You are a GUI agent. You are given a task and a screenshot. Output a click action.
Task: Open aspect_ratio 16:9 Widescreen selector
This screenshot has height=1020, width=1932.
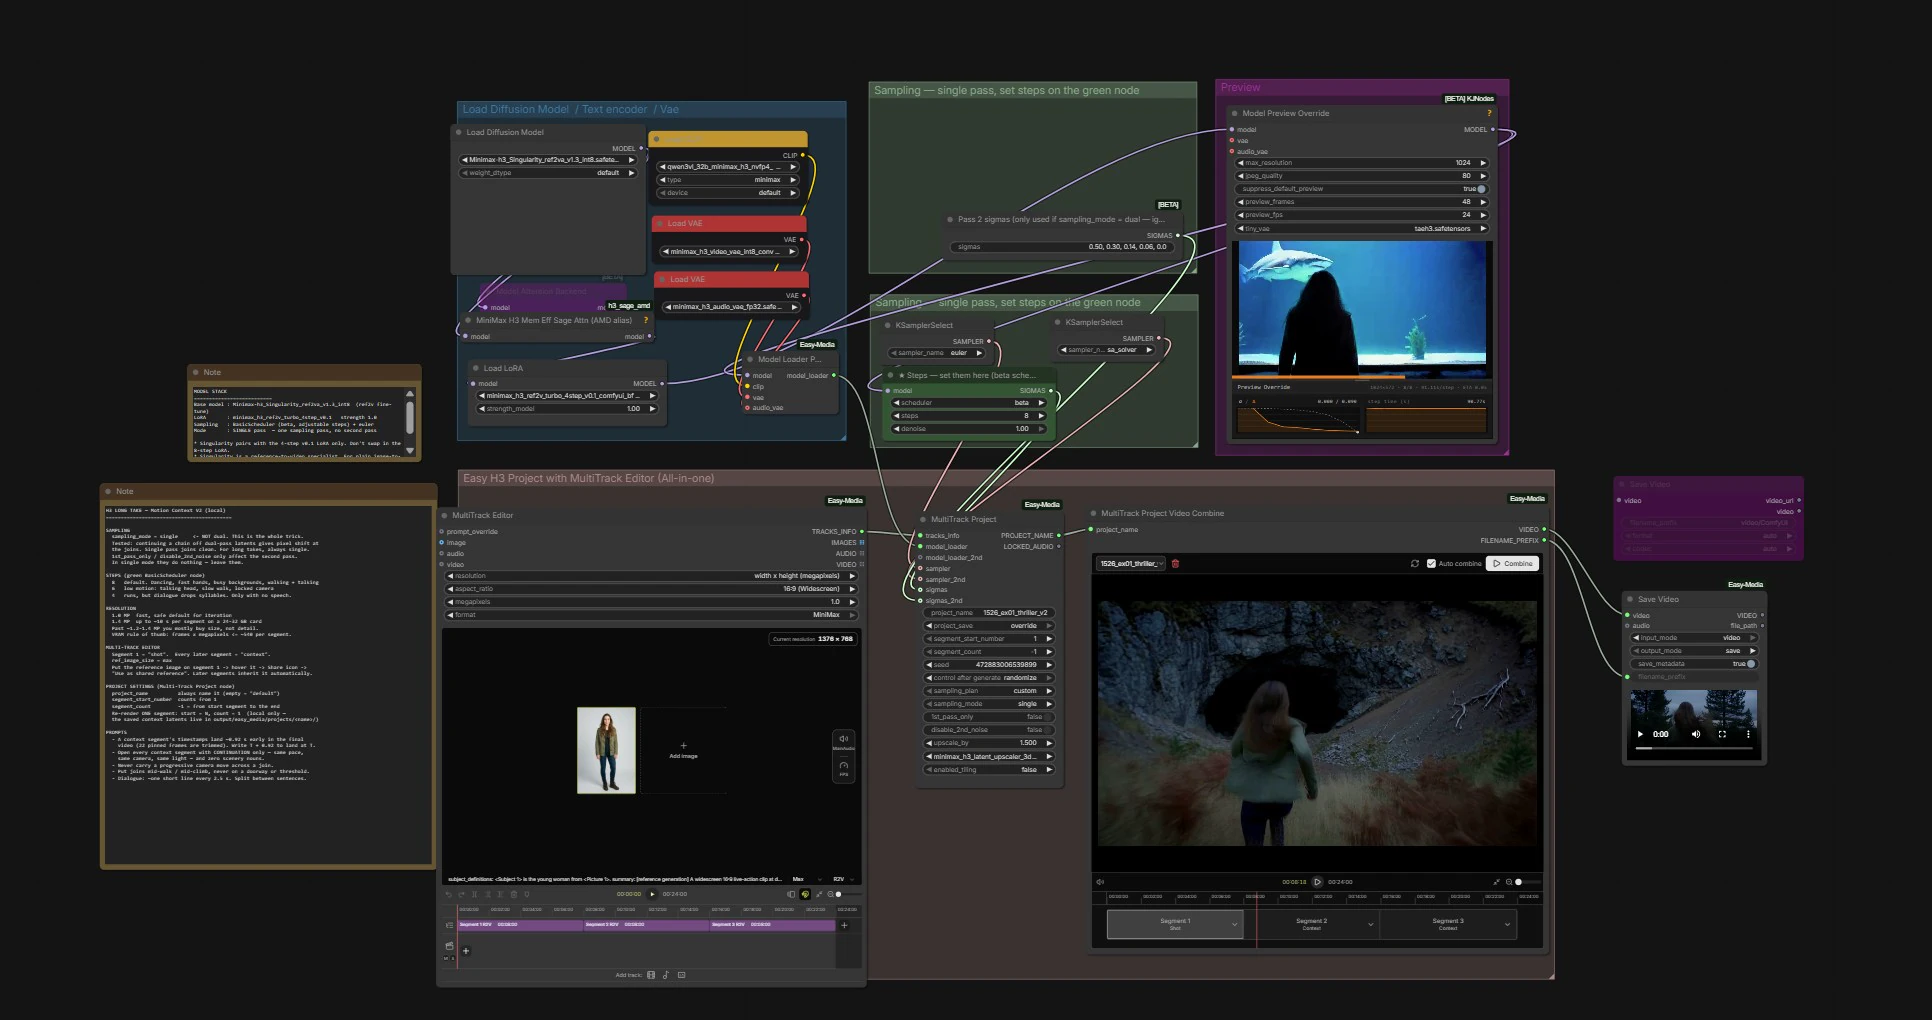tap(652, 589)
